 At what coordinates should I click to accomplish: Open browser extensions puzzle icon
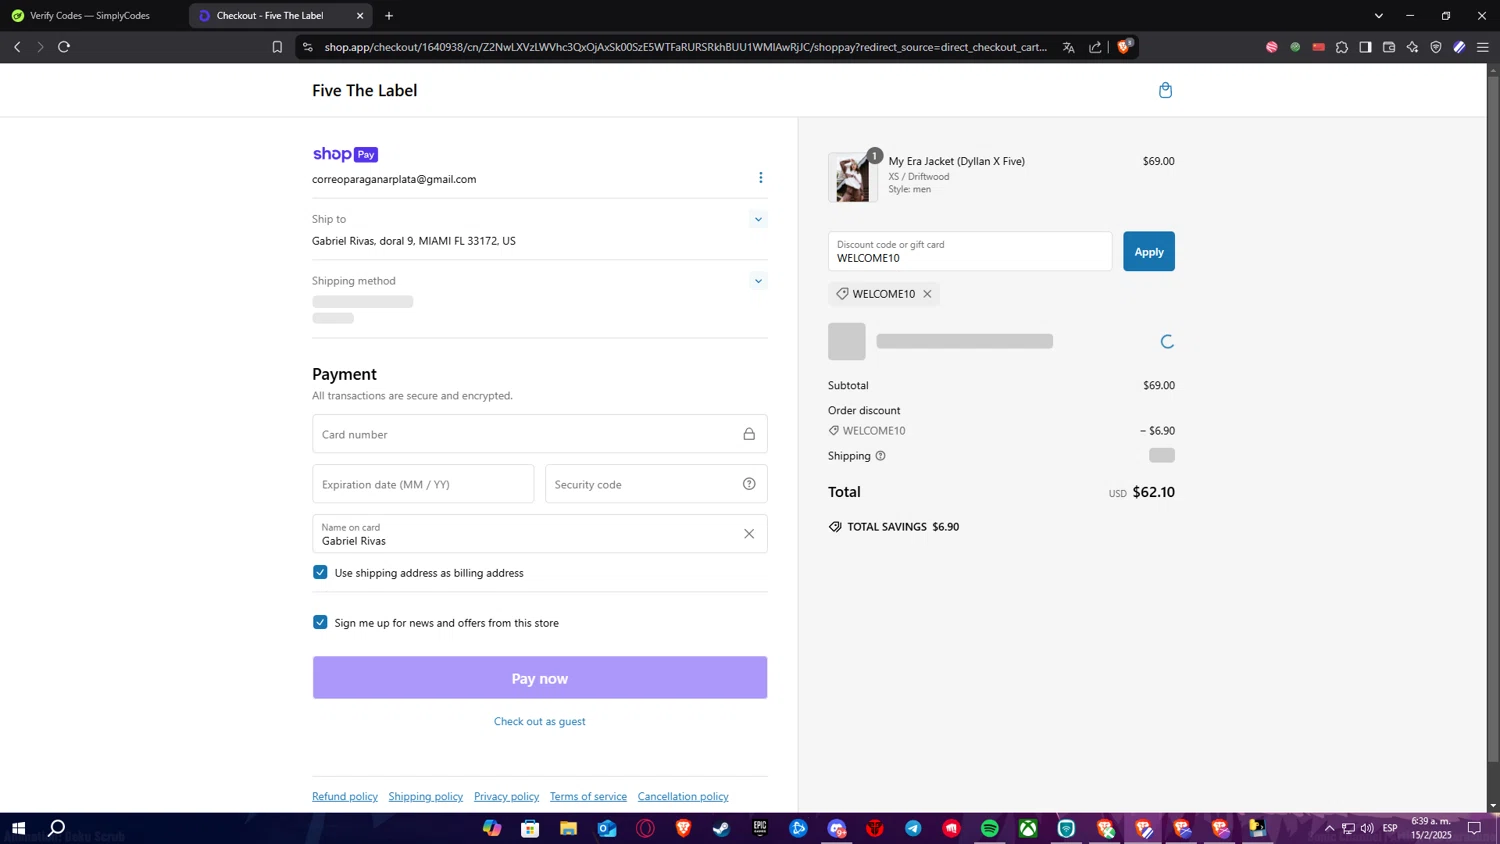(x=1342, y=47)
